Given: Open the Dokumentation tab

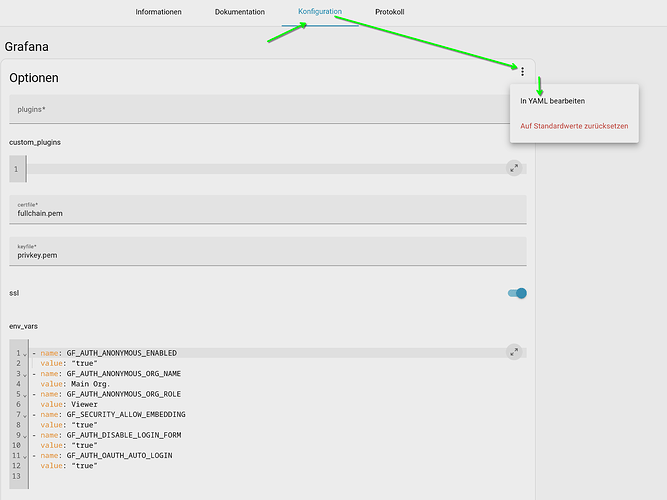Looking at the screenshot, I should (239, 12).
